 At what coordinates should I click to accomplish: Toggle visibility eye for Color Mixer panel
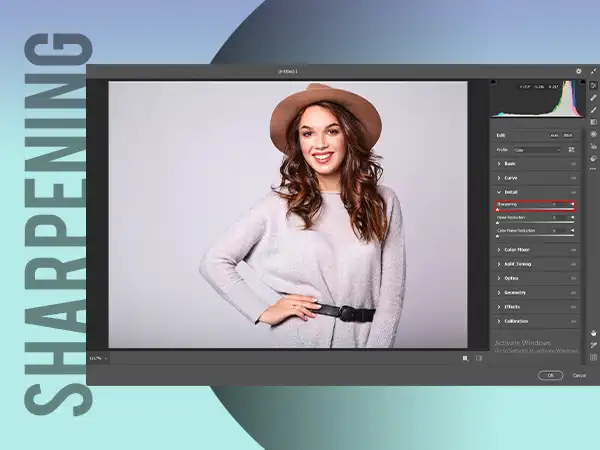click(x=574, y=250)
